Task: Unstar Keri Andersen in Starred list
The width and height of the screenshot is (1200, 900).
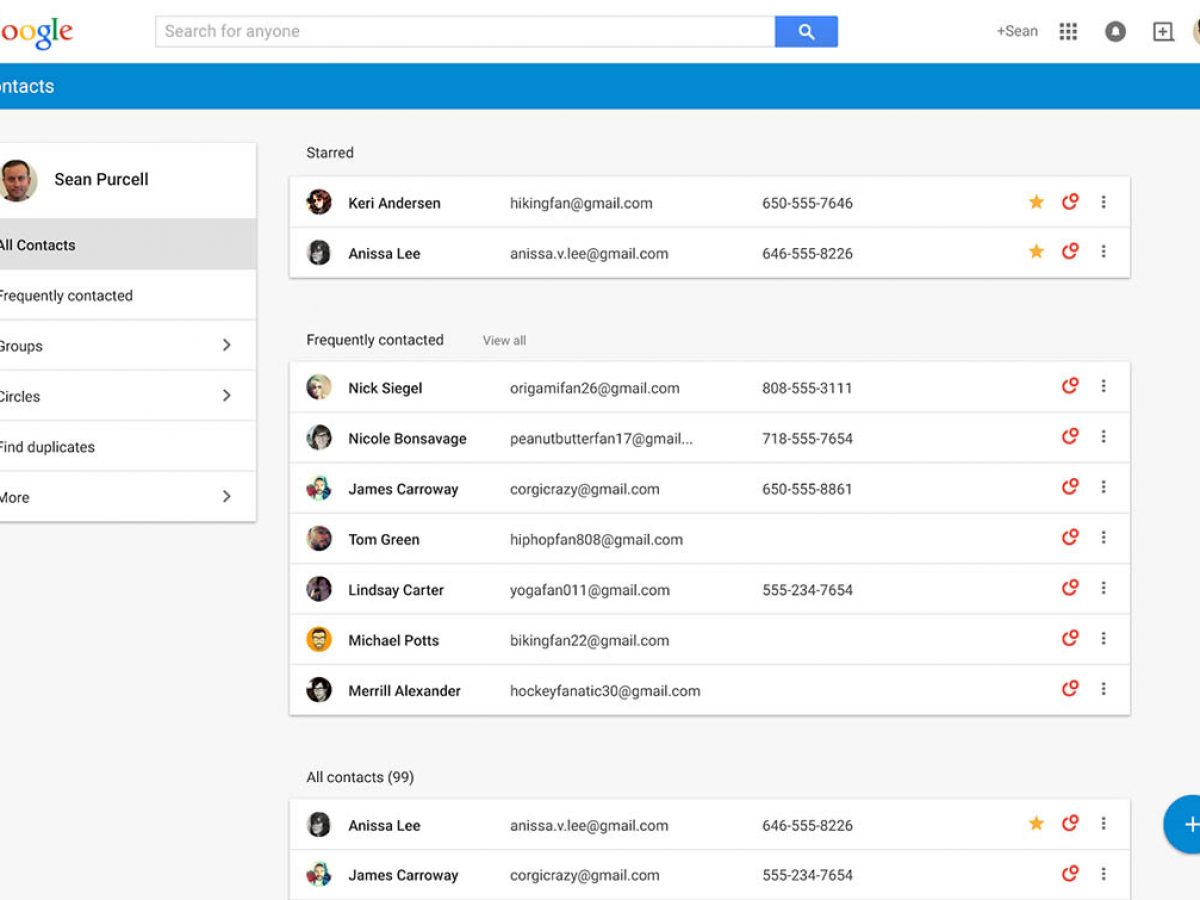Action: [1036, 202]
